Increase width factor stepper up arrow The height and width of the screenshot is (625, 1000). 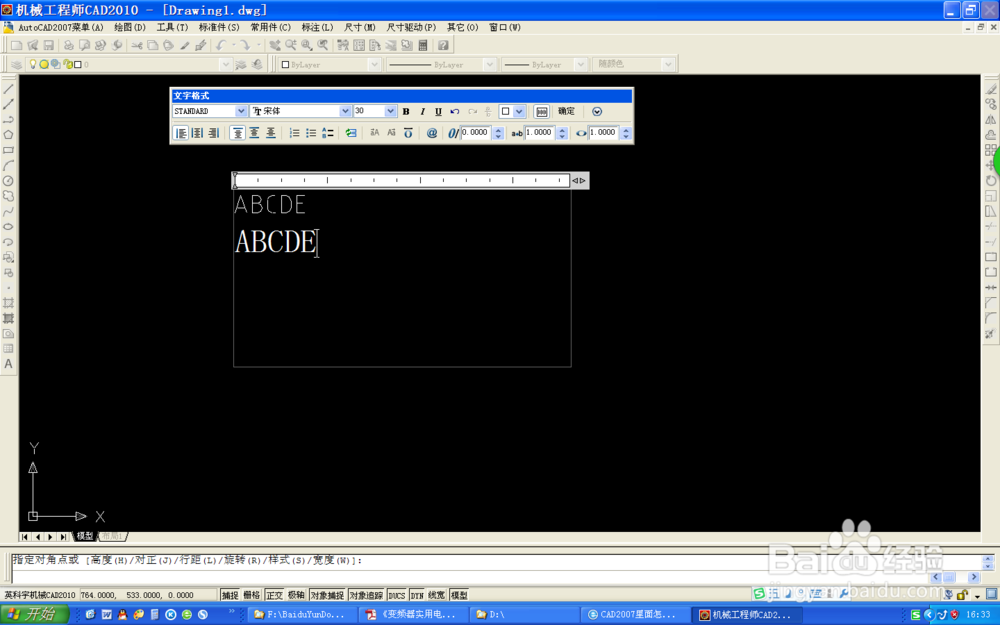[x=626, y=129]
